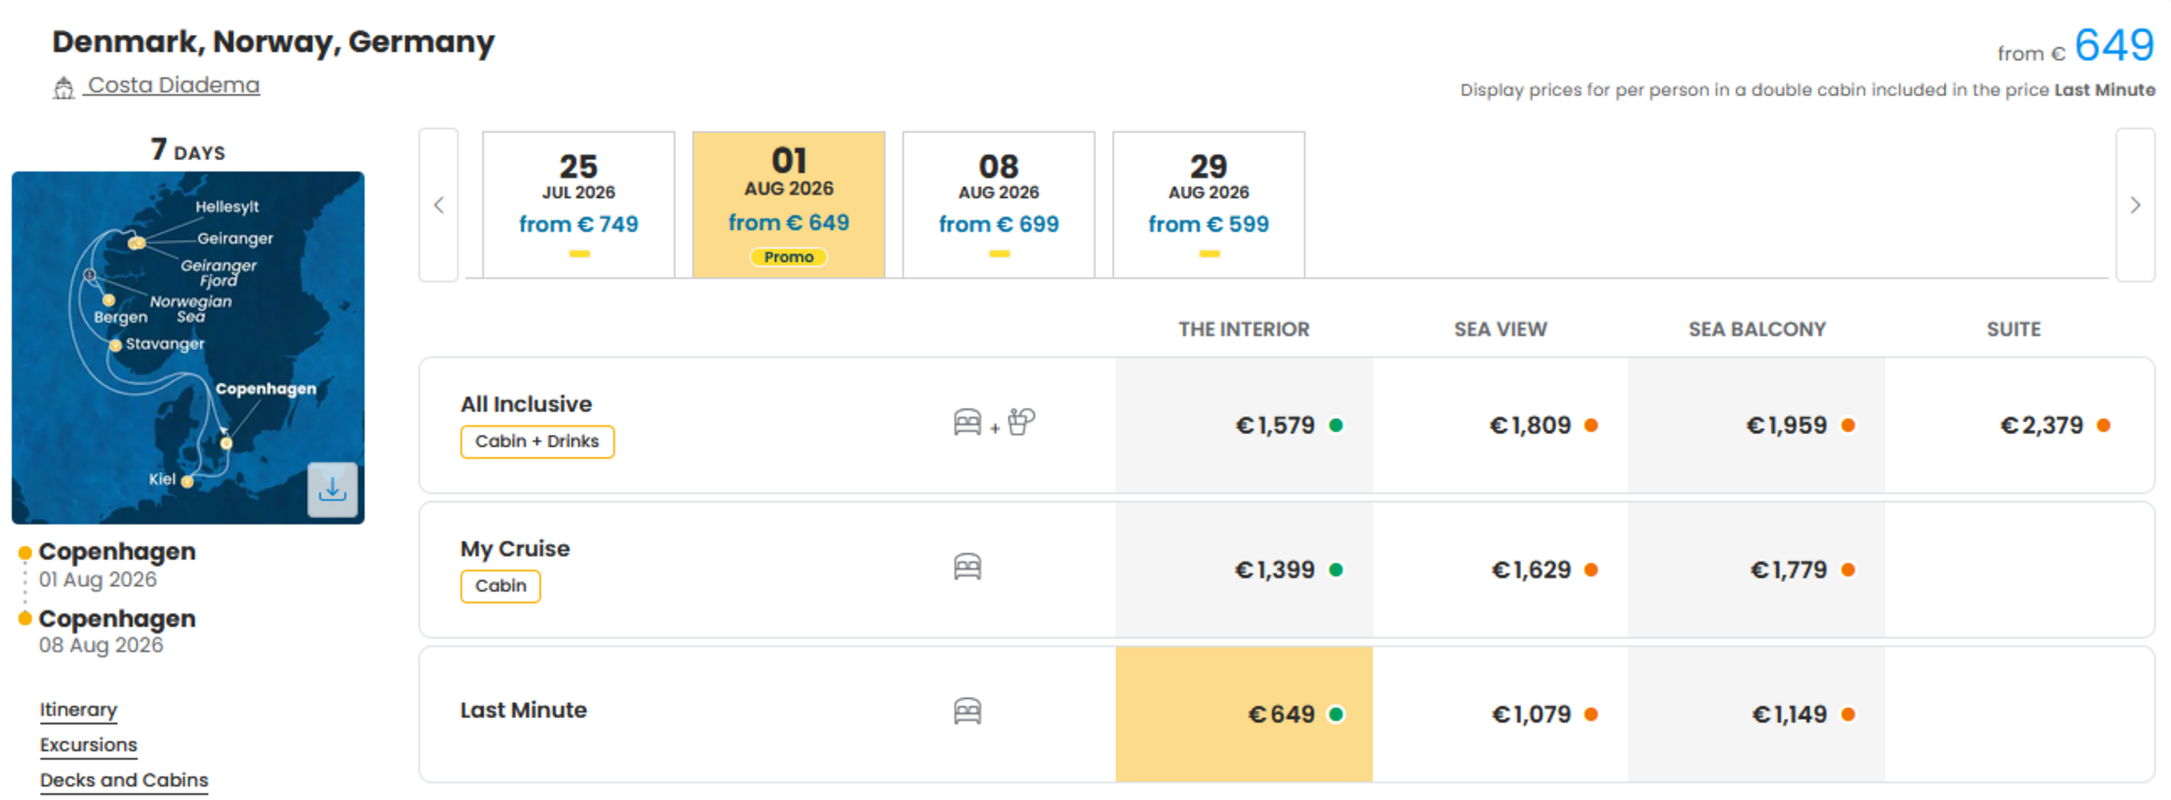Click the cabin bed icon in My Cruise row

[967, 567]
